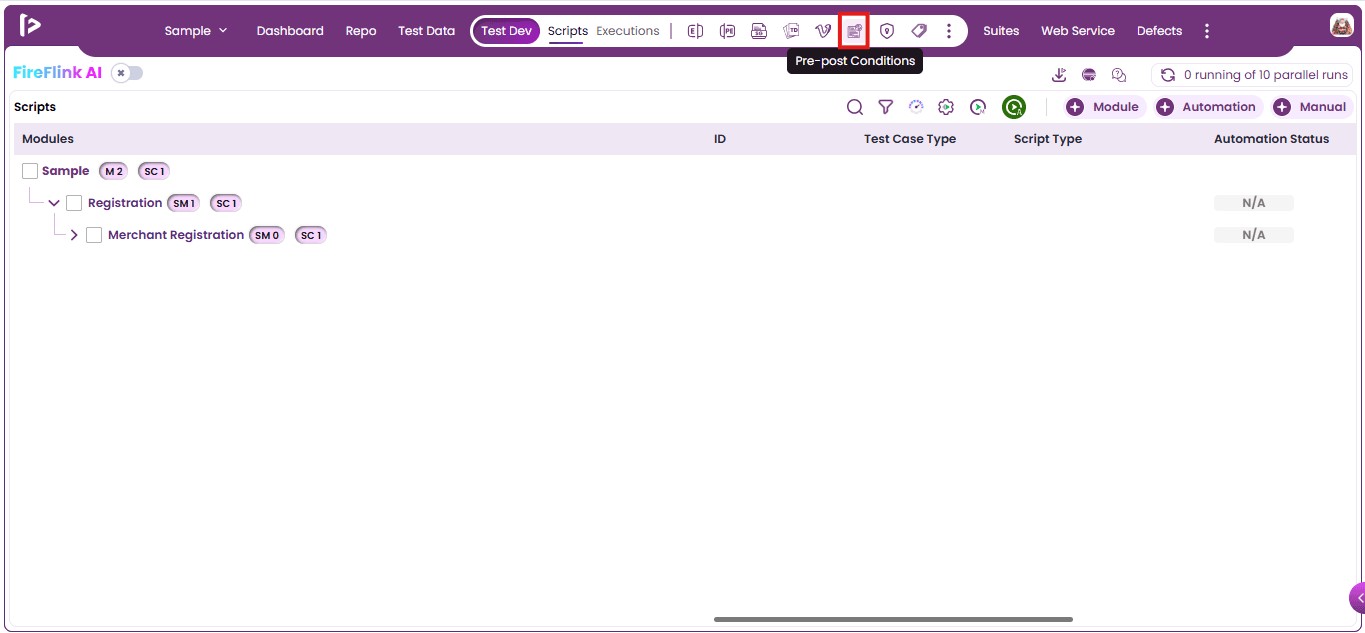The image size is (1365, 633).
Task: Open the Web Service menu
Action: 1078,31
